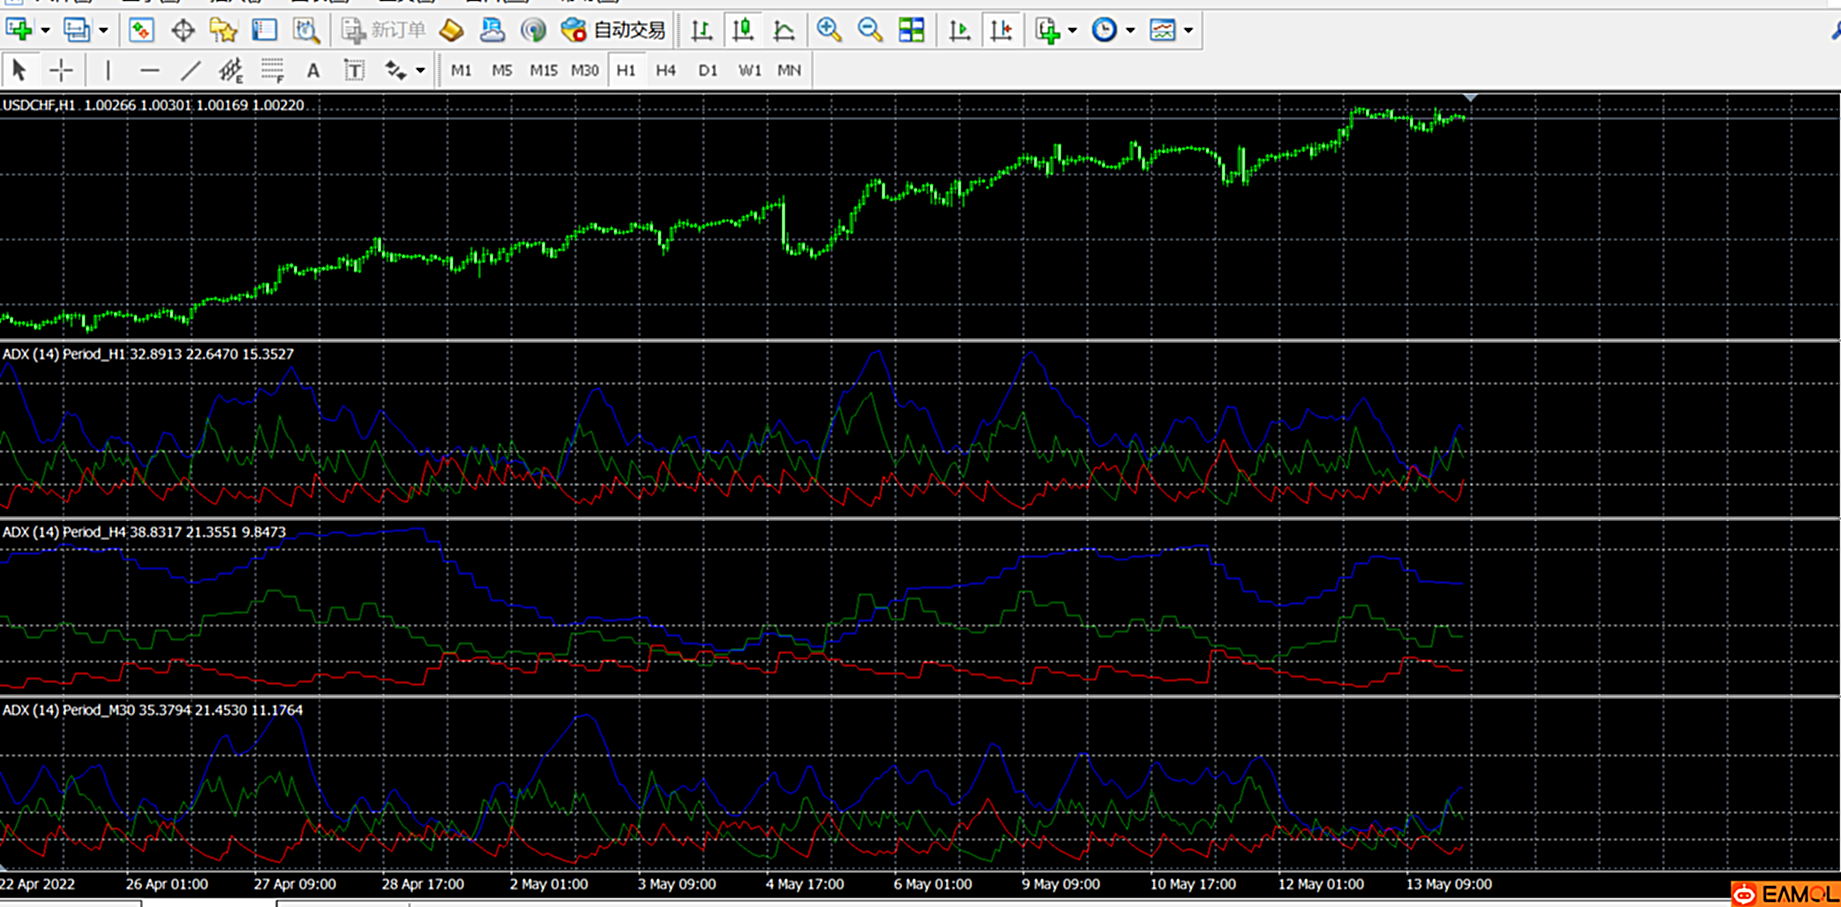Select the D1 timeframe
The width and height of the screenshot is (1841, 907).
point(707,70)
